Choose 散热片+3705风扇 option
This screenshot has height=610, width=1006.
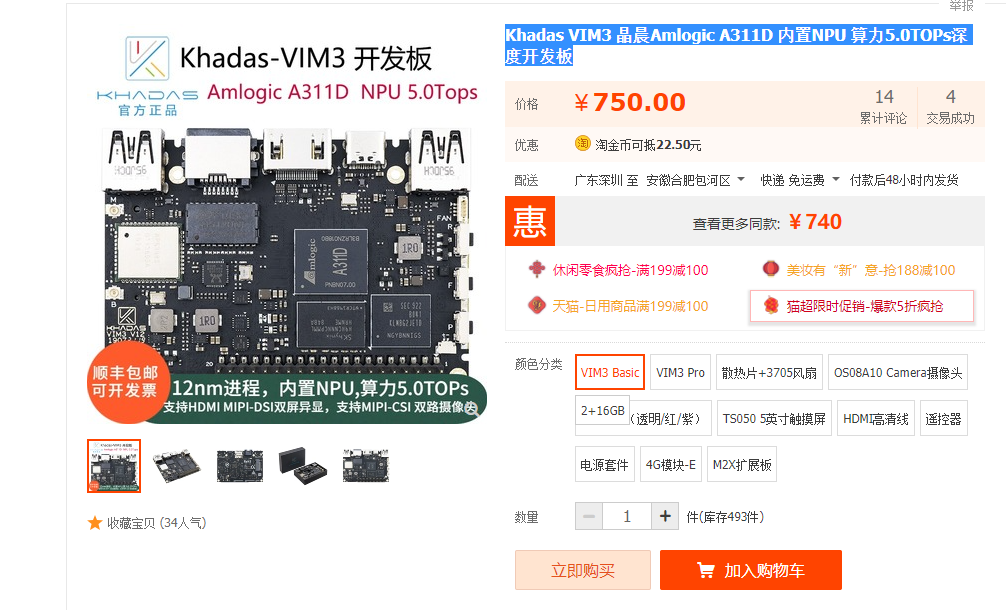769,372
